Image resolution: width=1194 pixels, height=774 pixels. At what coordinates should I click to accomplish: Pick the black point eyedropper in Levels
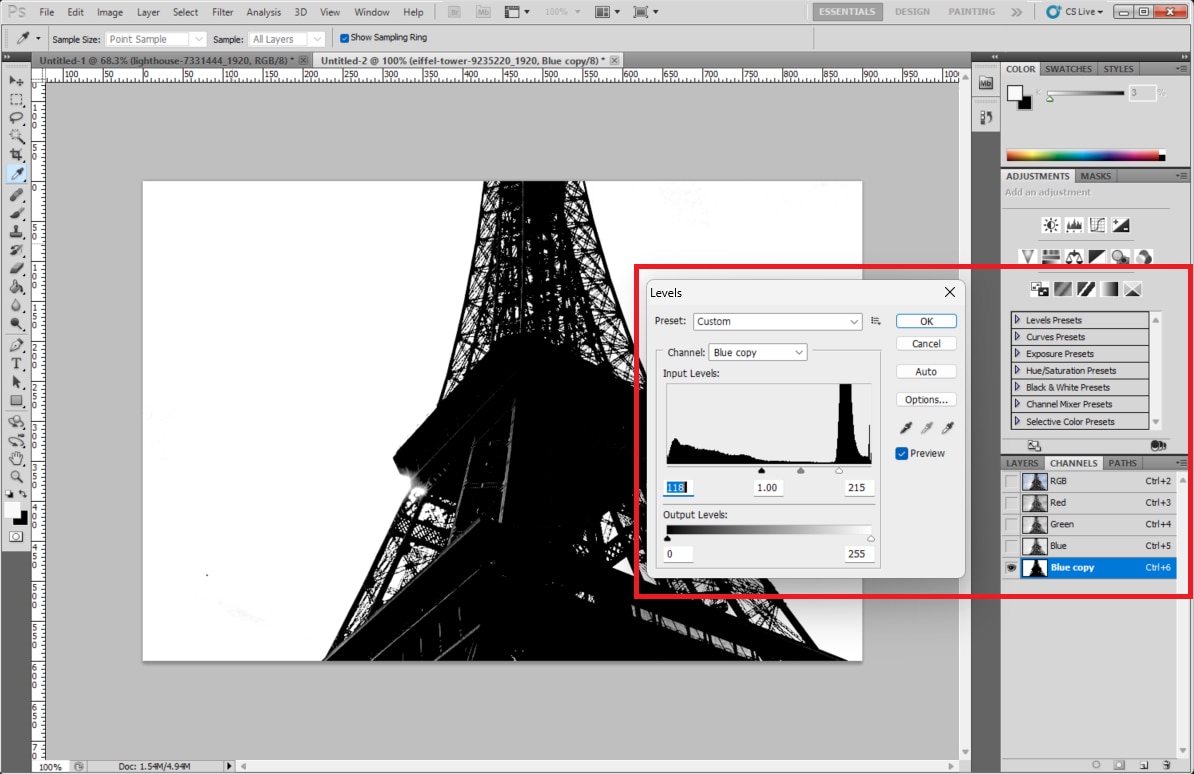click(x=906, y=428)
